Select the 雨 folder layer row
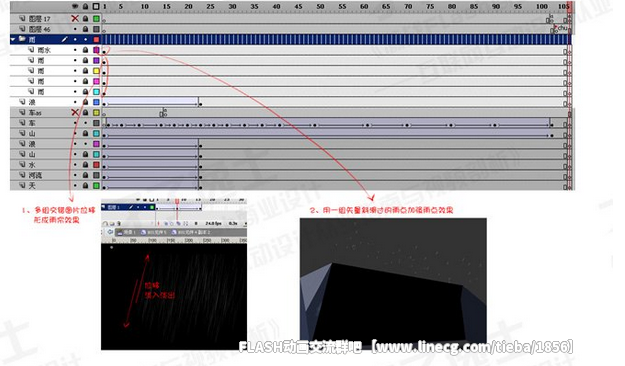Viewport: 625px width, 366px height. pyautogui.click(x=56, y=39)
